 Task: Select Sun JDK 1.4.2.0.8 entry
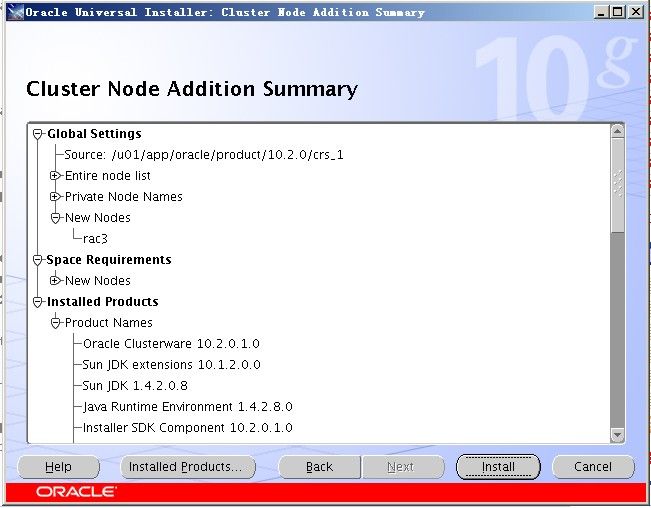(x=135, y=386)
